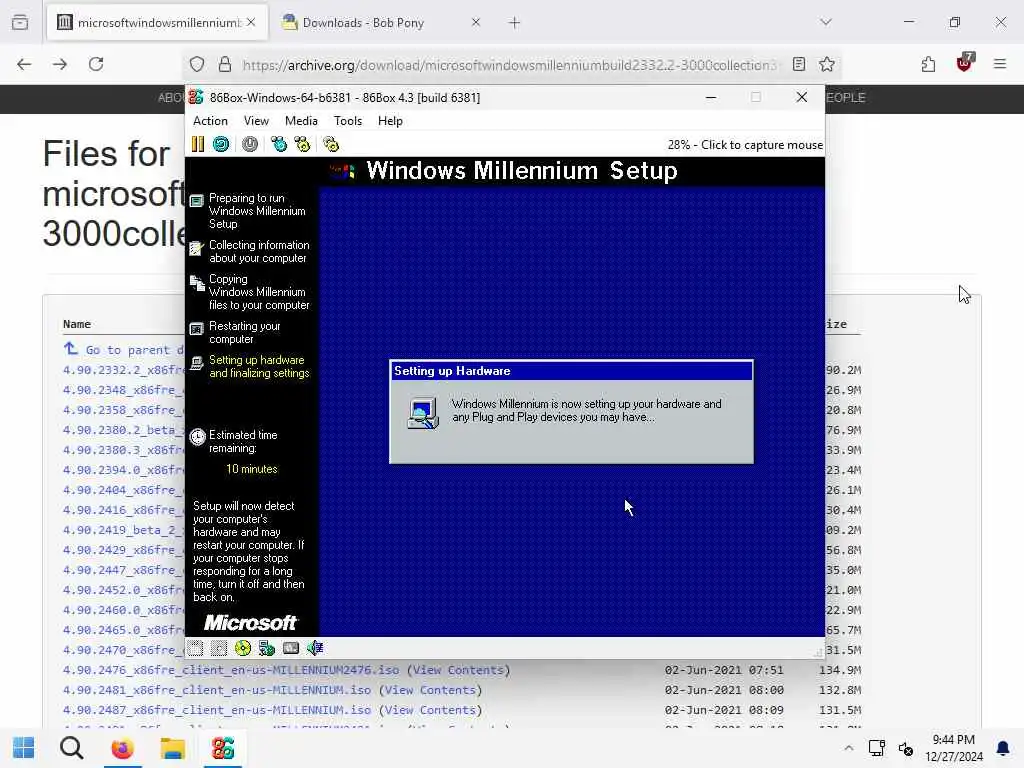Click View Contents for 4.90.2476 iso
The image size is (1024, 768).
click(x=458, y=670)
